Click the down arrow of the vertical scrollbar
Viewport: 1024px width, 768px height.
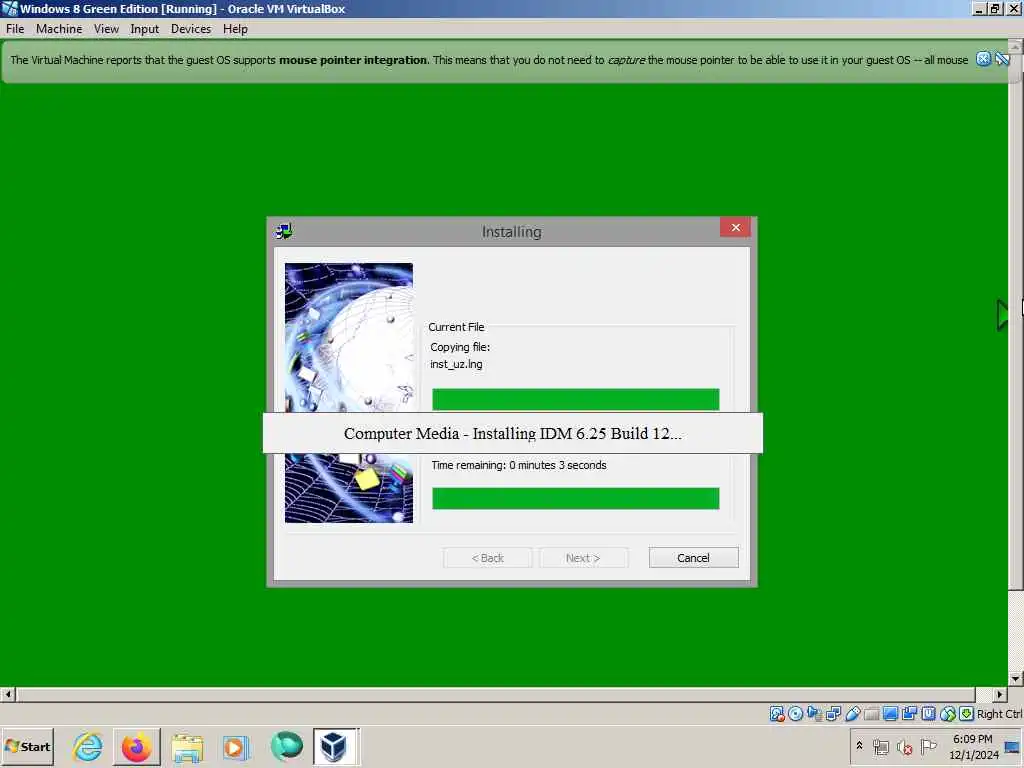click(x=1016, y=679)
